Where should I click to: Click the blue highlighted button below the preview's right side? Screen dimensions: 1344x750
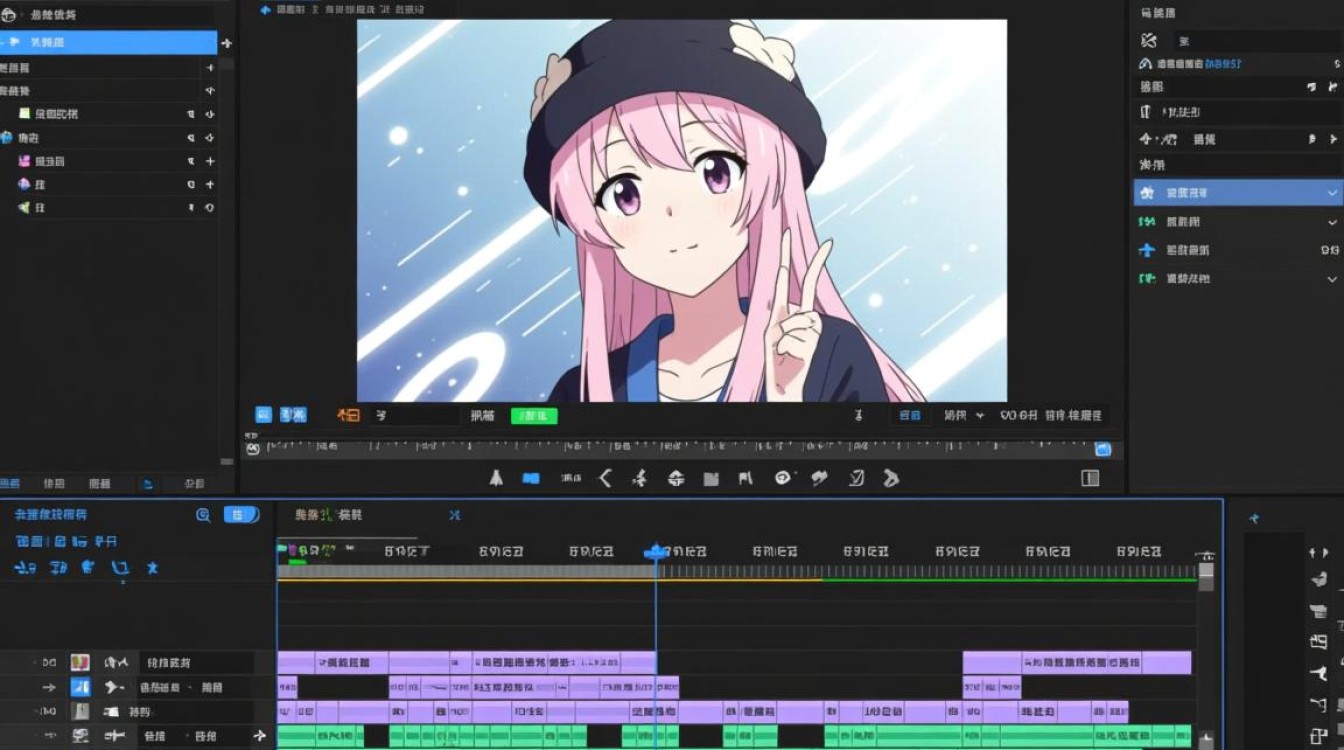909,415
